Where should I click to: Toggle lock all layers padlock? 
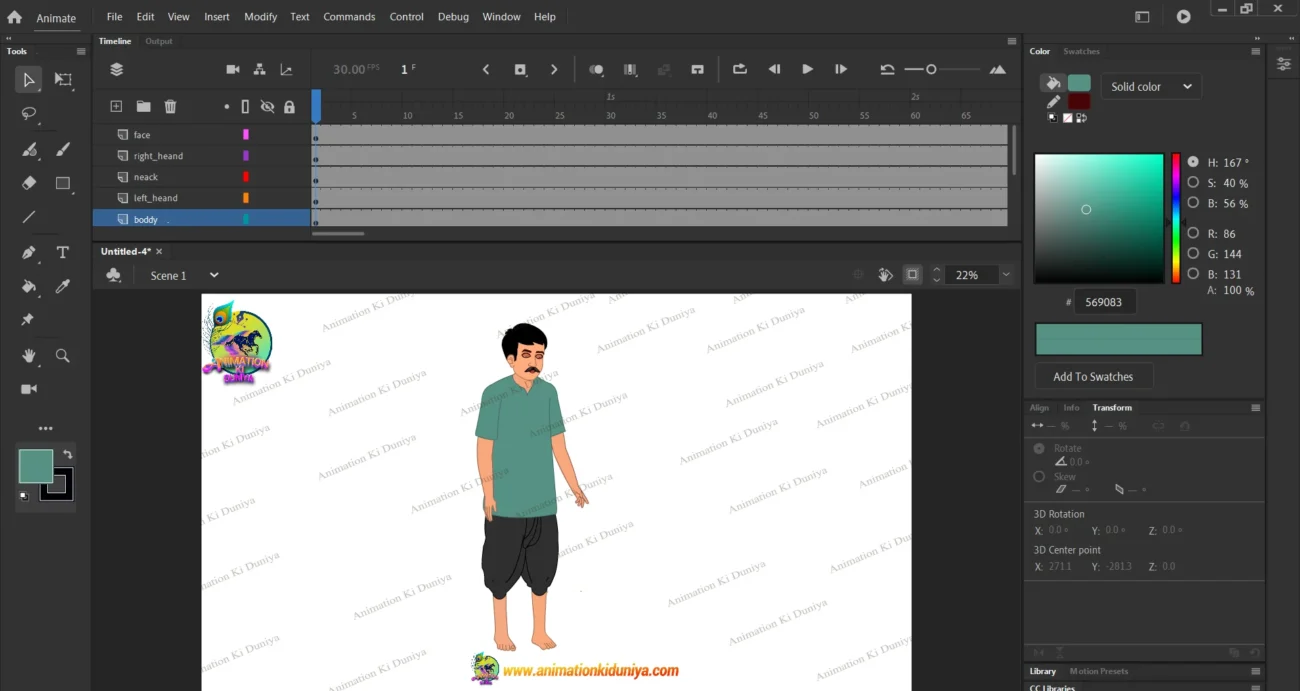[289, 106]
